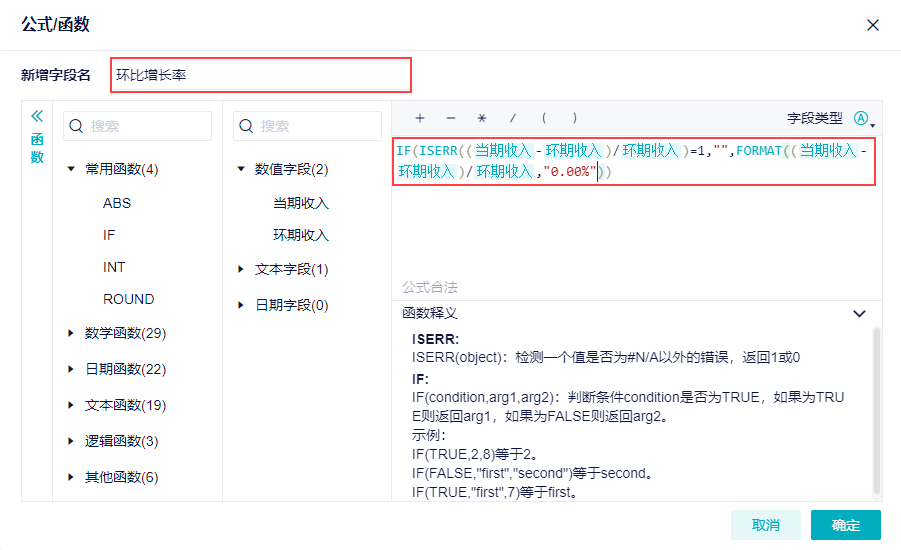901x550 pixels.
Task: Collapse the 常用函数(4) category
Action: 71,169
